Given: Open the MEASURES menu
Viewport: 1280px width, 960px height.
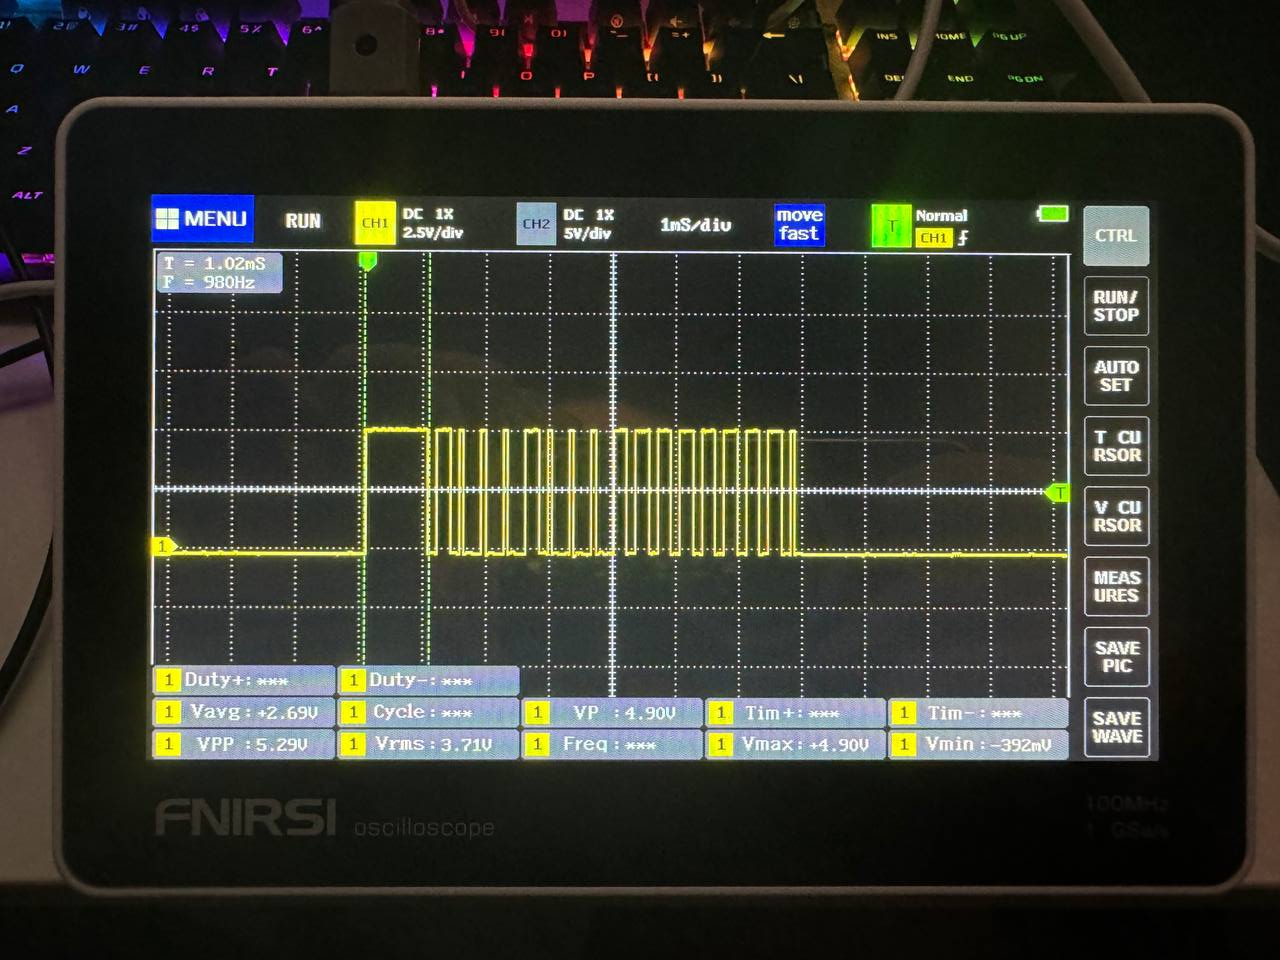Looking at the screenshot, I should 1116,586.
